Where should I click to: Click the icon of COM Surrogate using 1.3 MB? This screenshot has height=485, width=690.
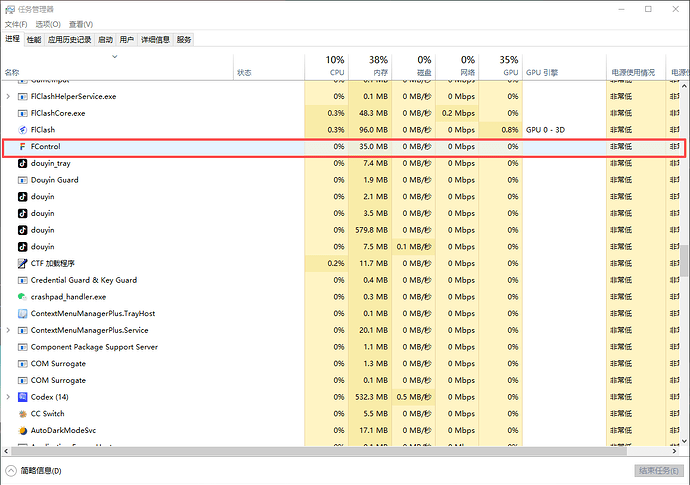tap(22, 364)
